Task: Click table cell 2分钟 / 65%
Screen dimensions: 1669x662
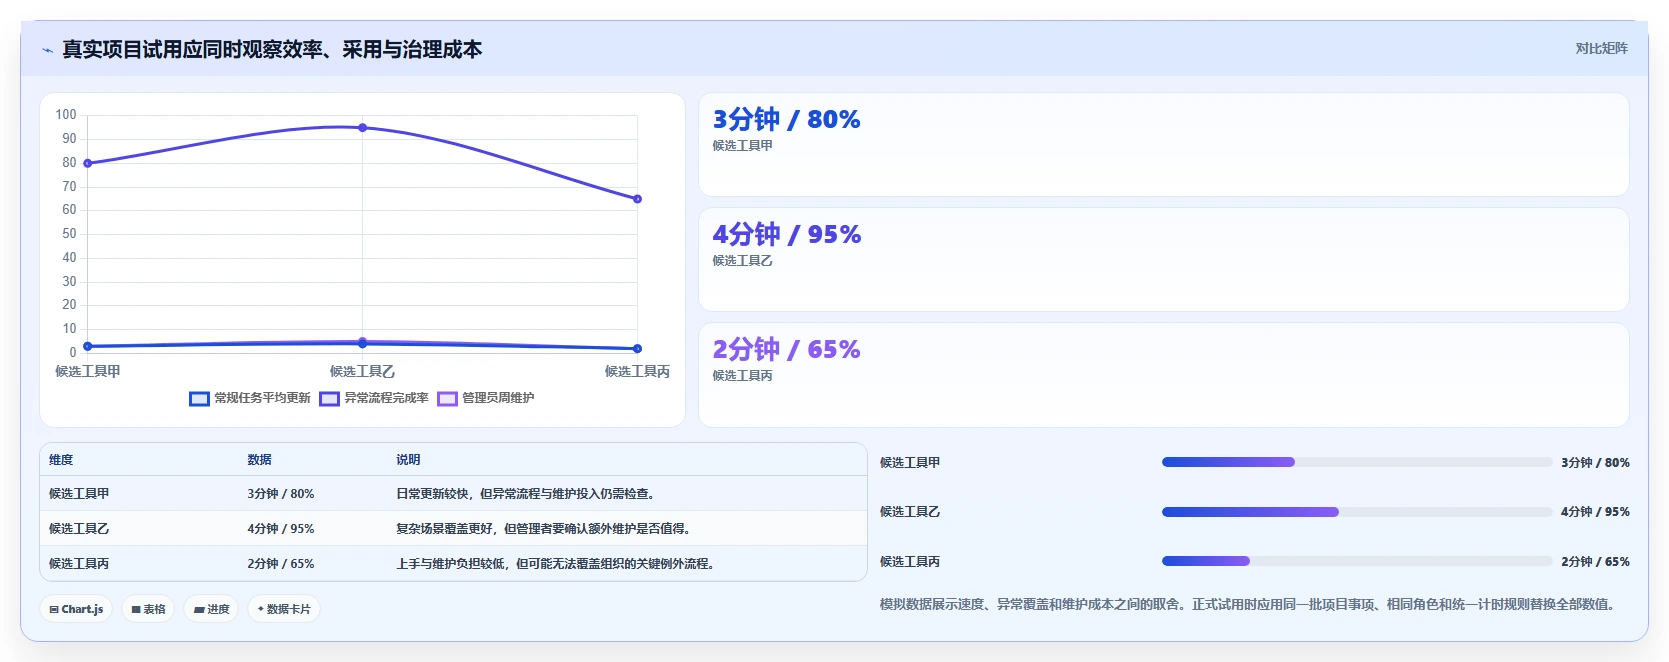Action: [x=281, y=564]
